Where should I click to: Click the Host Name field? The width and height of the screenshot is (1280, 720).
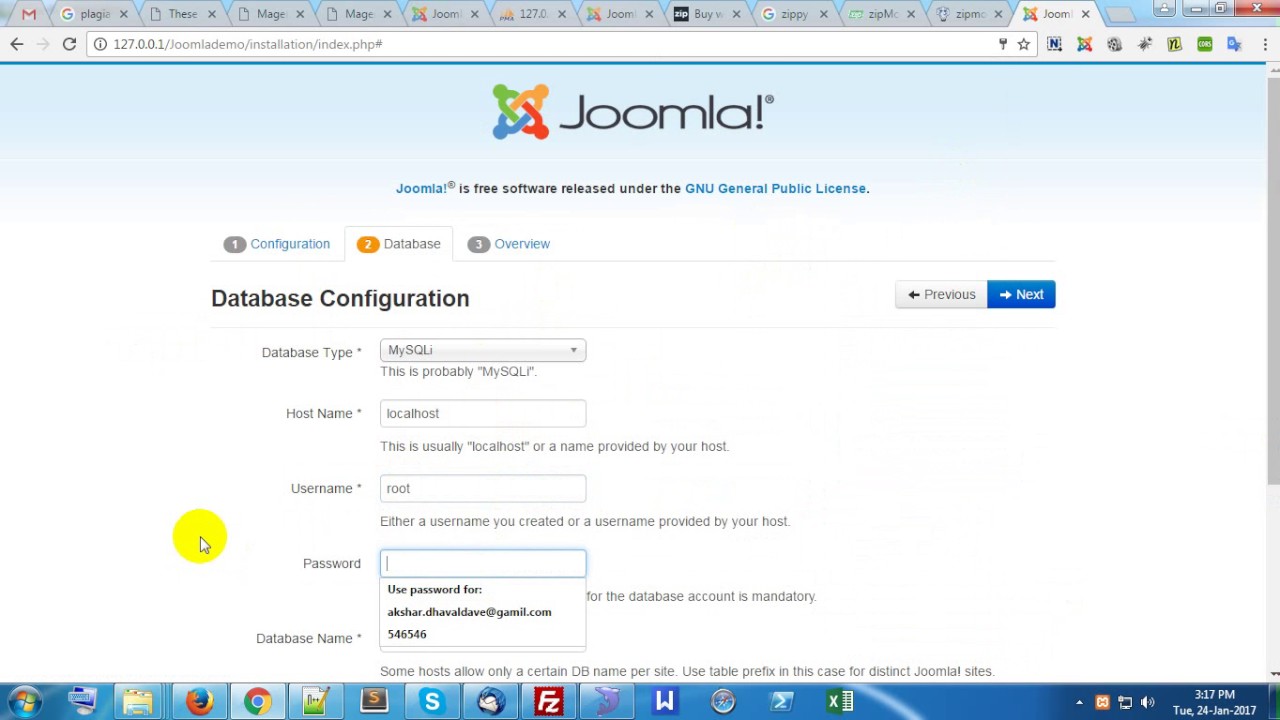483,413
